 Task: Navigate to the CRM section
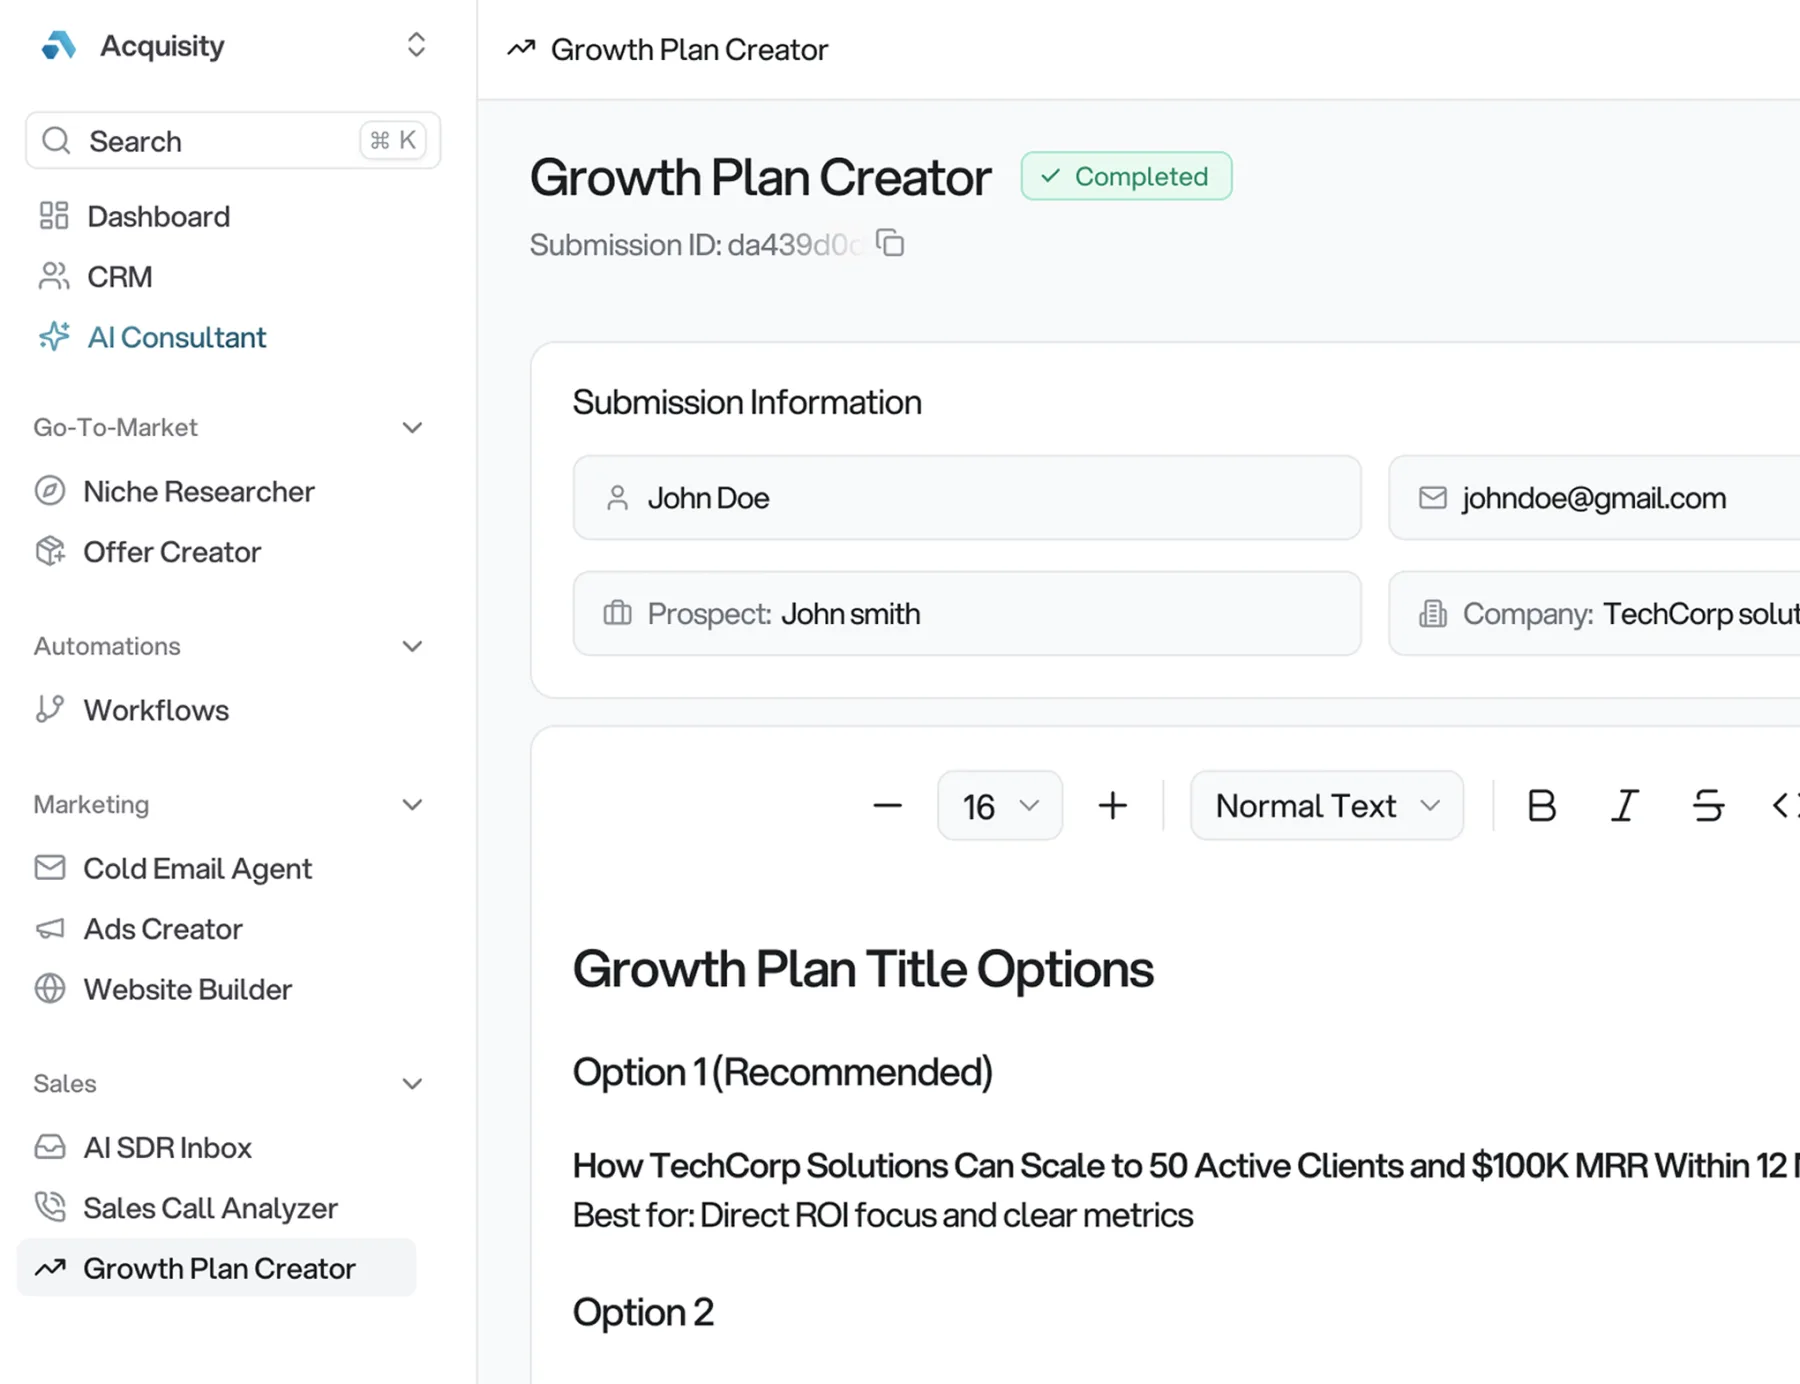pos(119,277)
